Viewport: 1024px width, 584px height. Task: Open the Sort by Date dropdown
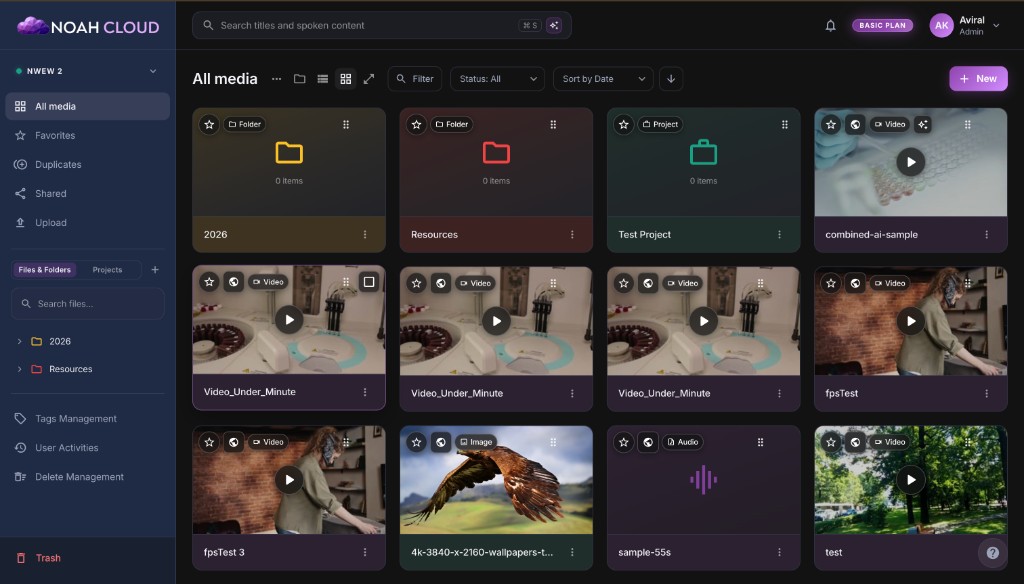point(603,79)
